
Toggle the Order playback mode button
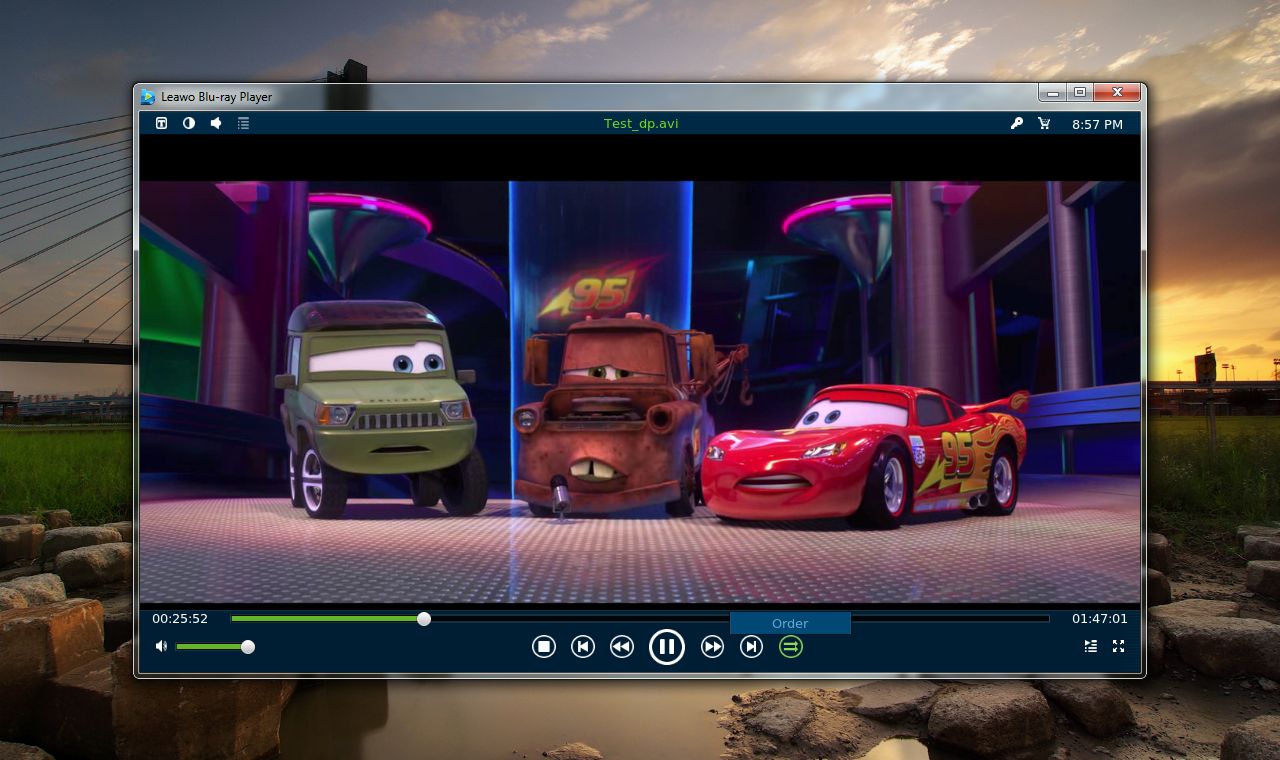(x=790, y=647)
